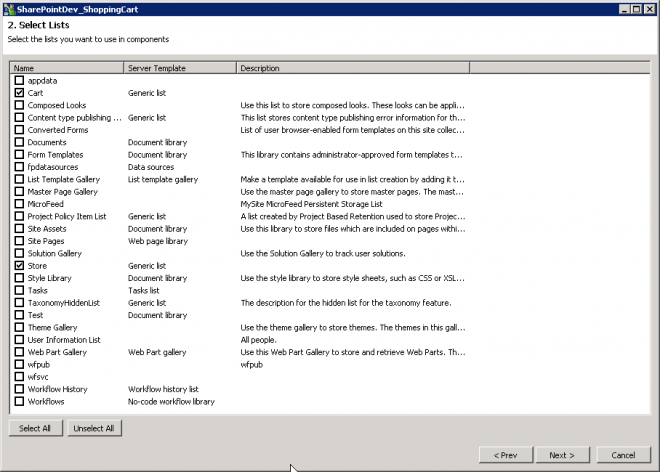Sort by the Server Template column header
The width and height of the screenshot is (660, 472).
pyautogui.click(x=180, y=68)
